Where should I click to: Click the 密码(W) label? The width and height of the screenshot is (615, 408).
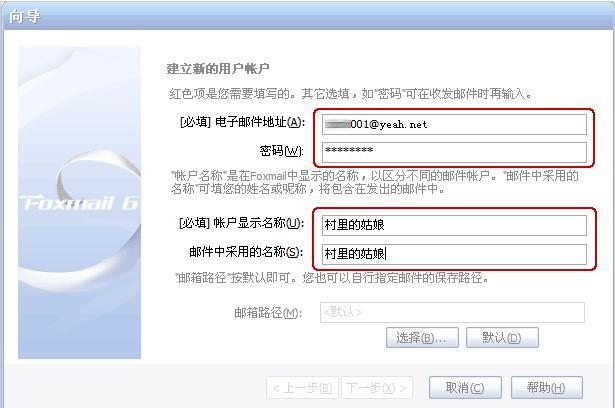282,151
